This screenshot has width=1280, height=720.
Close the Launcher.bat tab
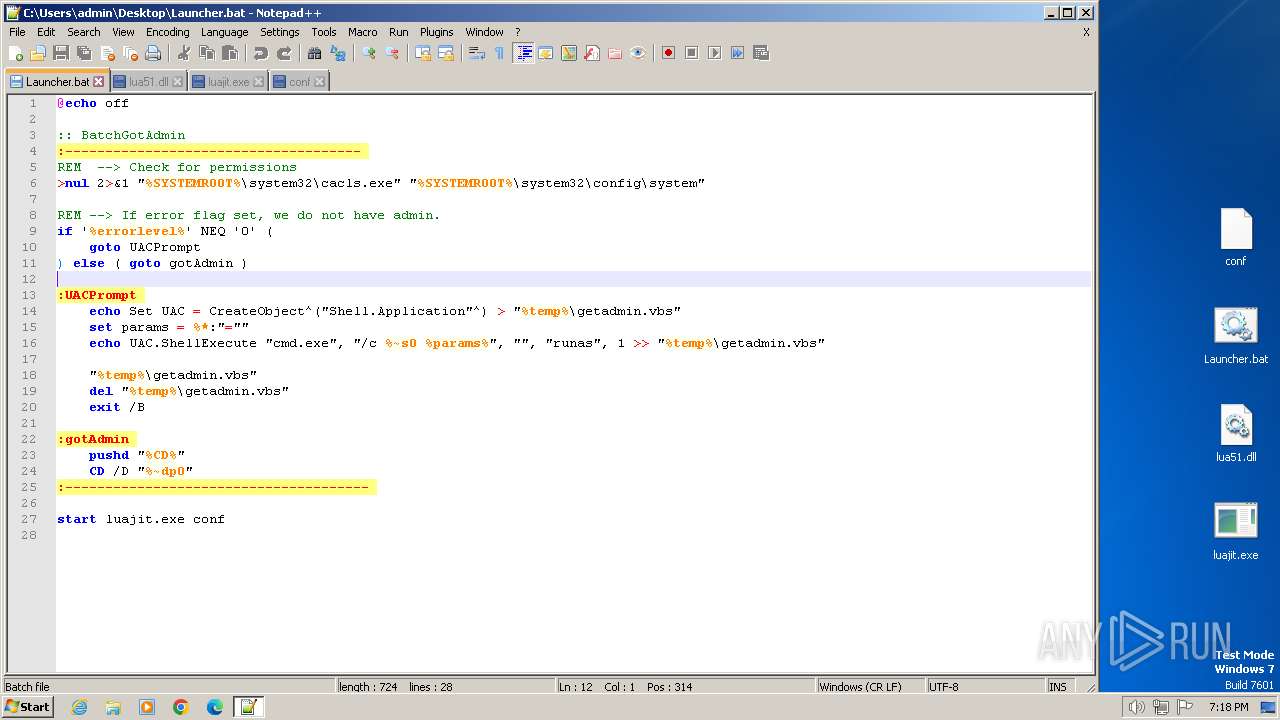(x=98, y=82)
